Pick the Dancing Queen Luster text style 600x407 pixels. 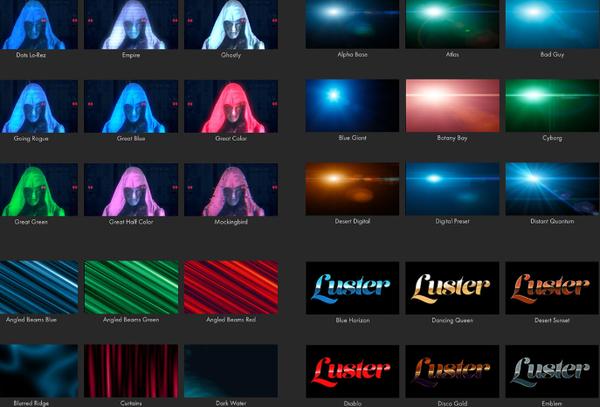coord(452,288)
